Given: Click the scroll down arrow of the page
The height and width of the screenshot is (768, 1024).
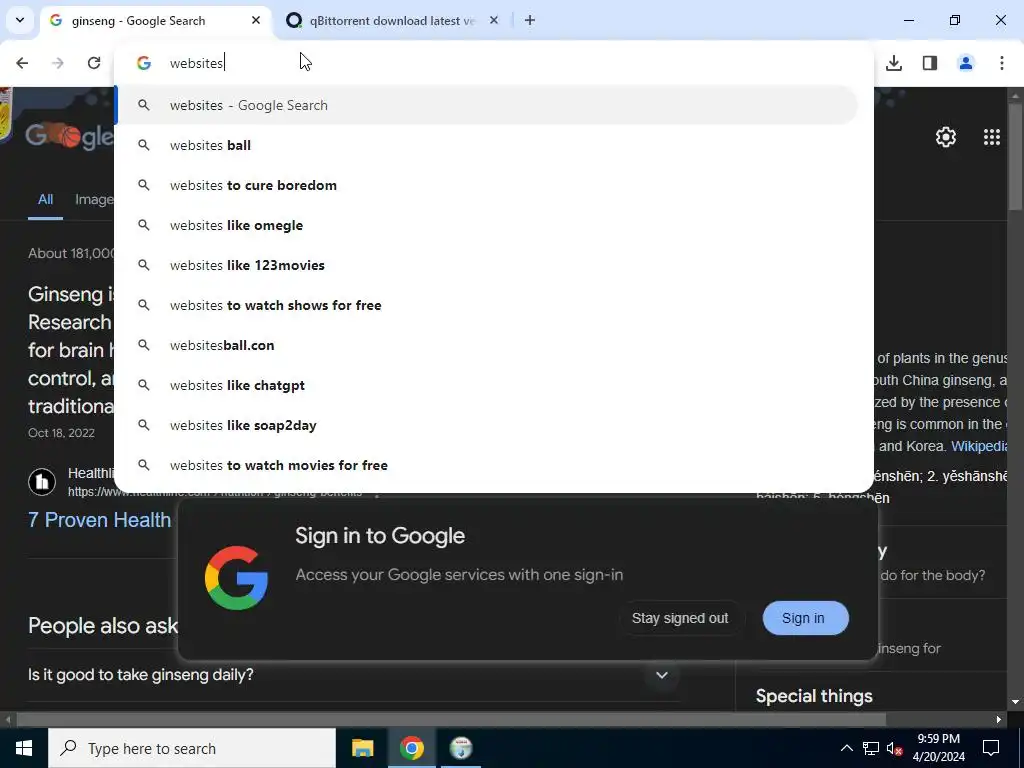Looking at the screenshot, I should [1015, 703].
